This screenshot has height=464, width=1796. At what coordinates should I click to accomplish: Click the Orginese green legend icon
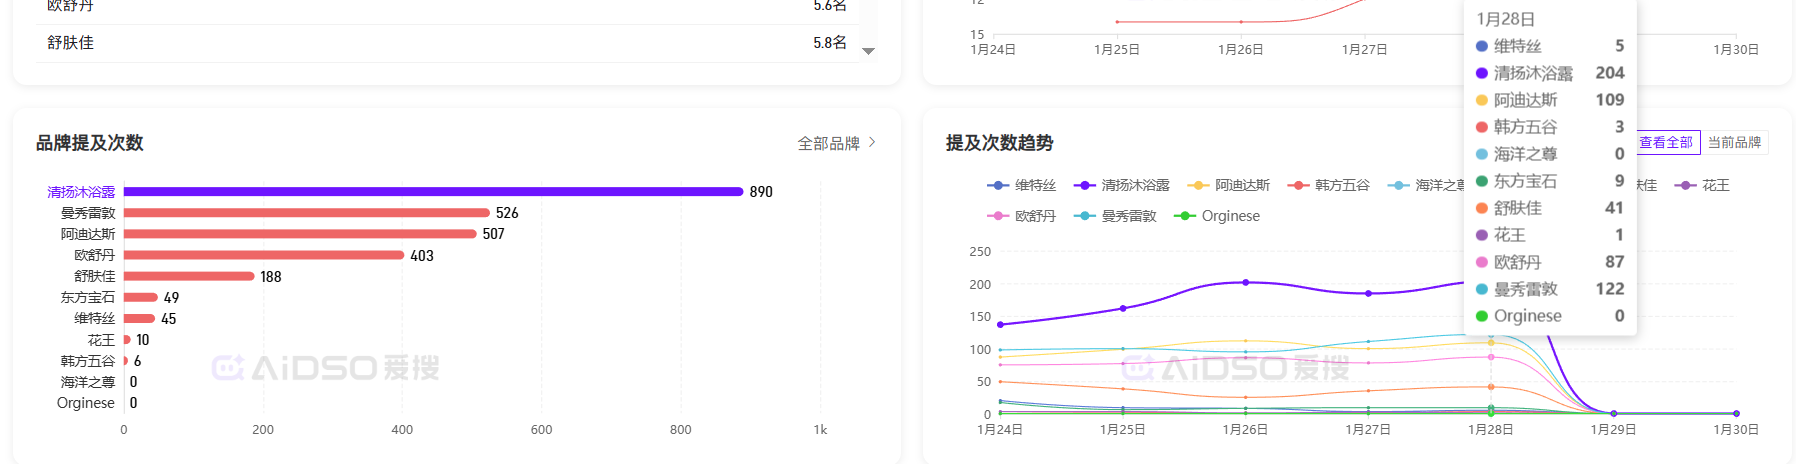point(1185,216)
